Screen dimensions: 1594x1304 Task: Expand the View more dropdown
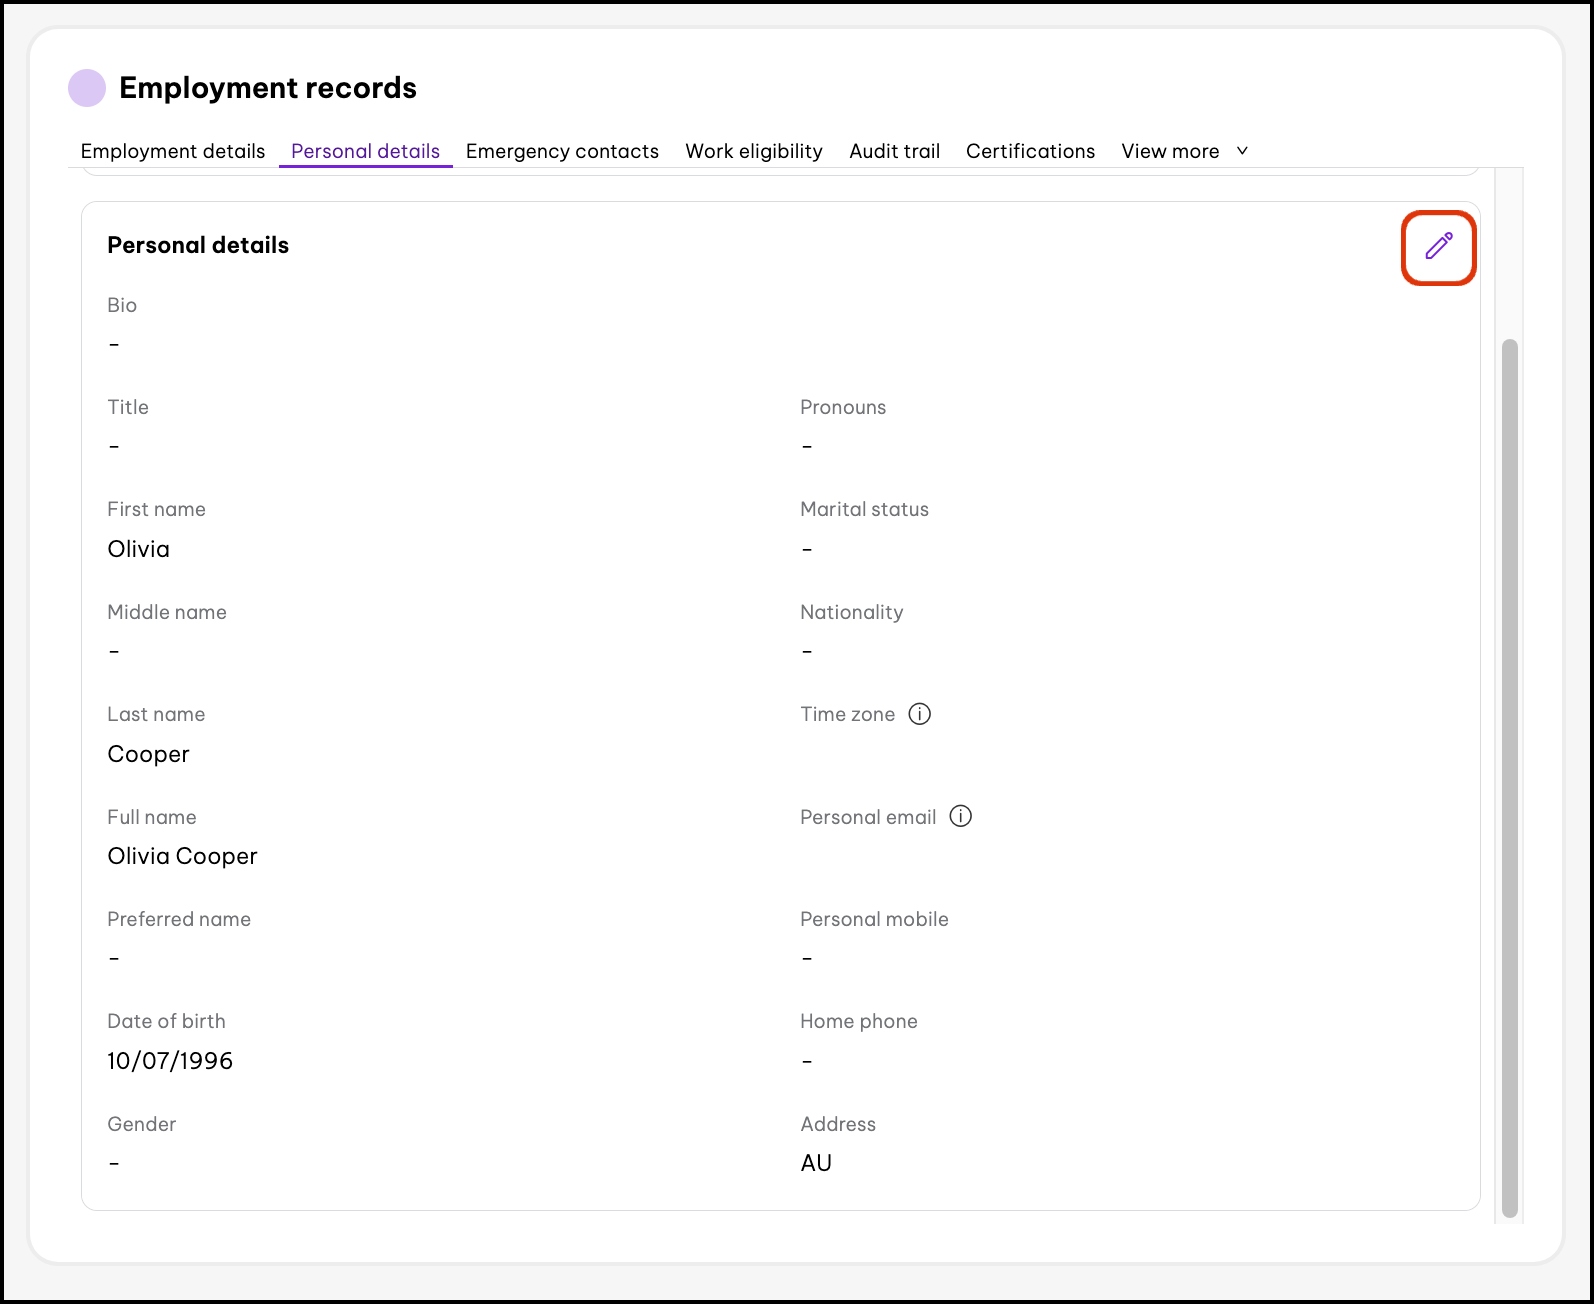click(1170, 151)
